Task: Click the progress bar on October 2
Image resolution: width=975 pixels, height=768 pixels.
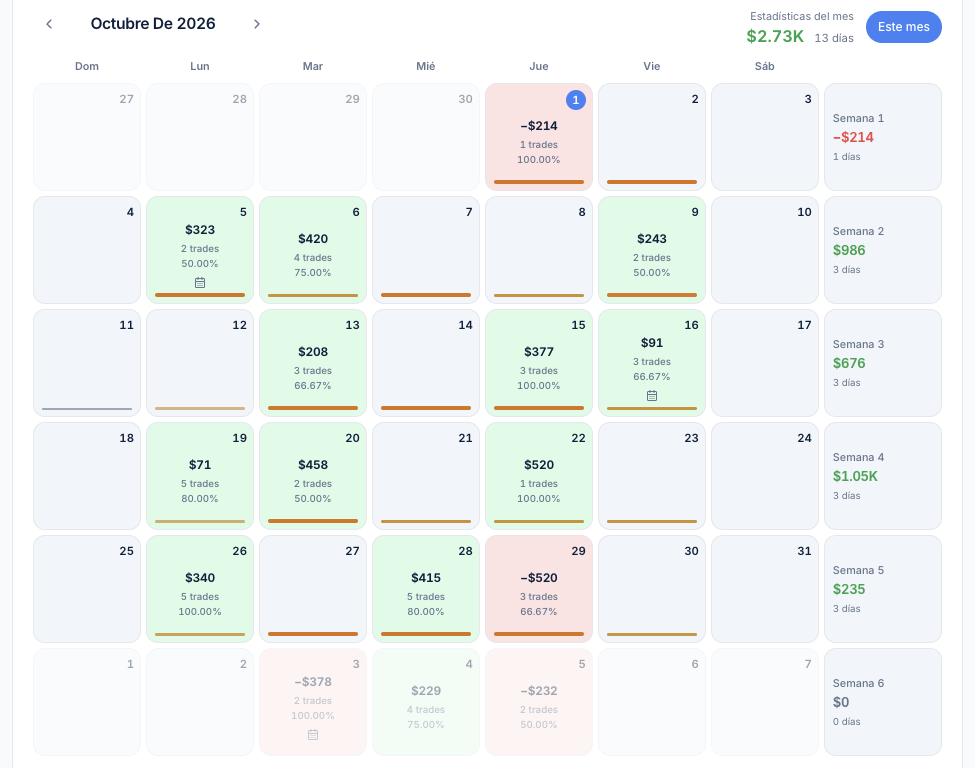Action: [x=652, y=182]
